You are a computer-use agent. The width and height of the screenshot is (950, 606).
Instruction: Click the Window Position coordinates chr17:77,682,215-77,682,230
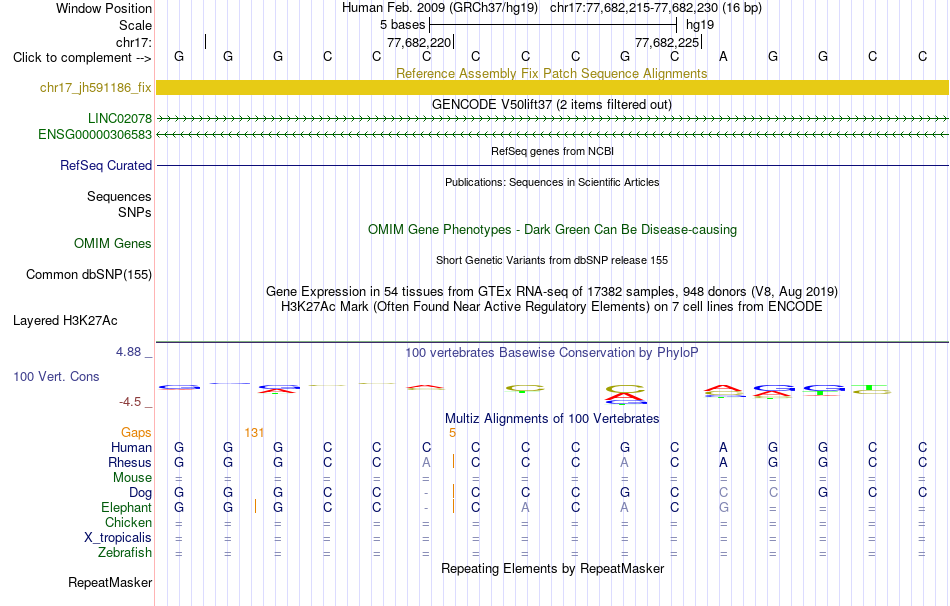click(x=634, y=8)
